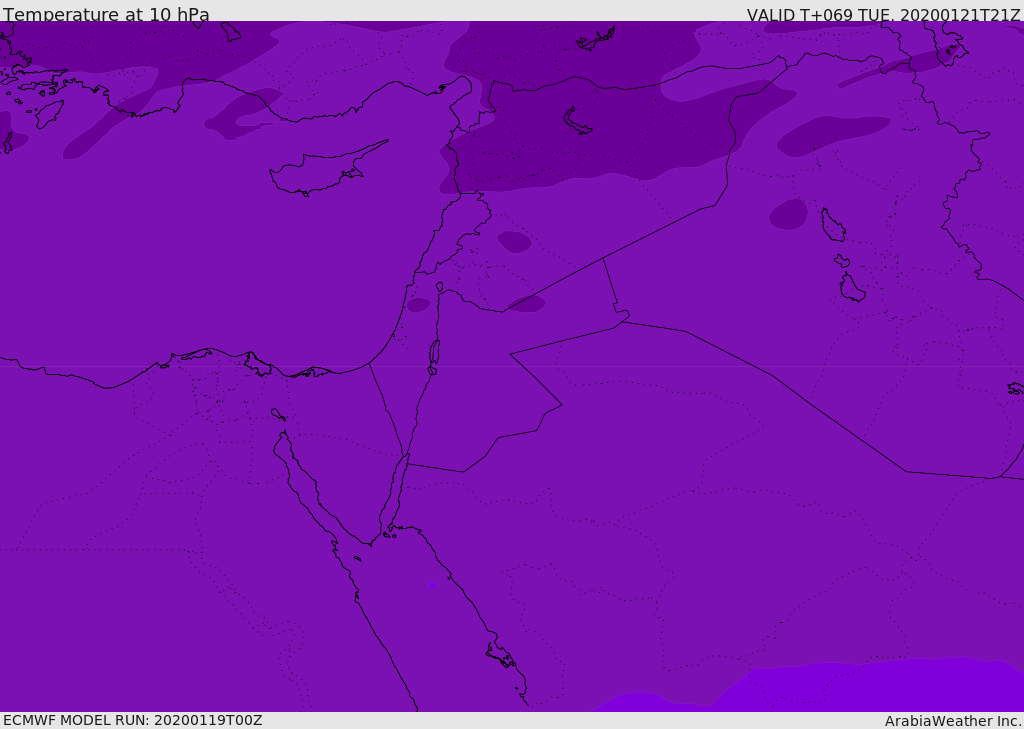Click the 'ArabiaWeather Inc' credit text

tap(952, 721)
